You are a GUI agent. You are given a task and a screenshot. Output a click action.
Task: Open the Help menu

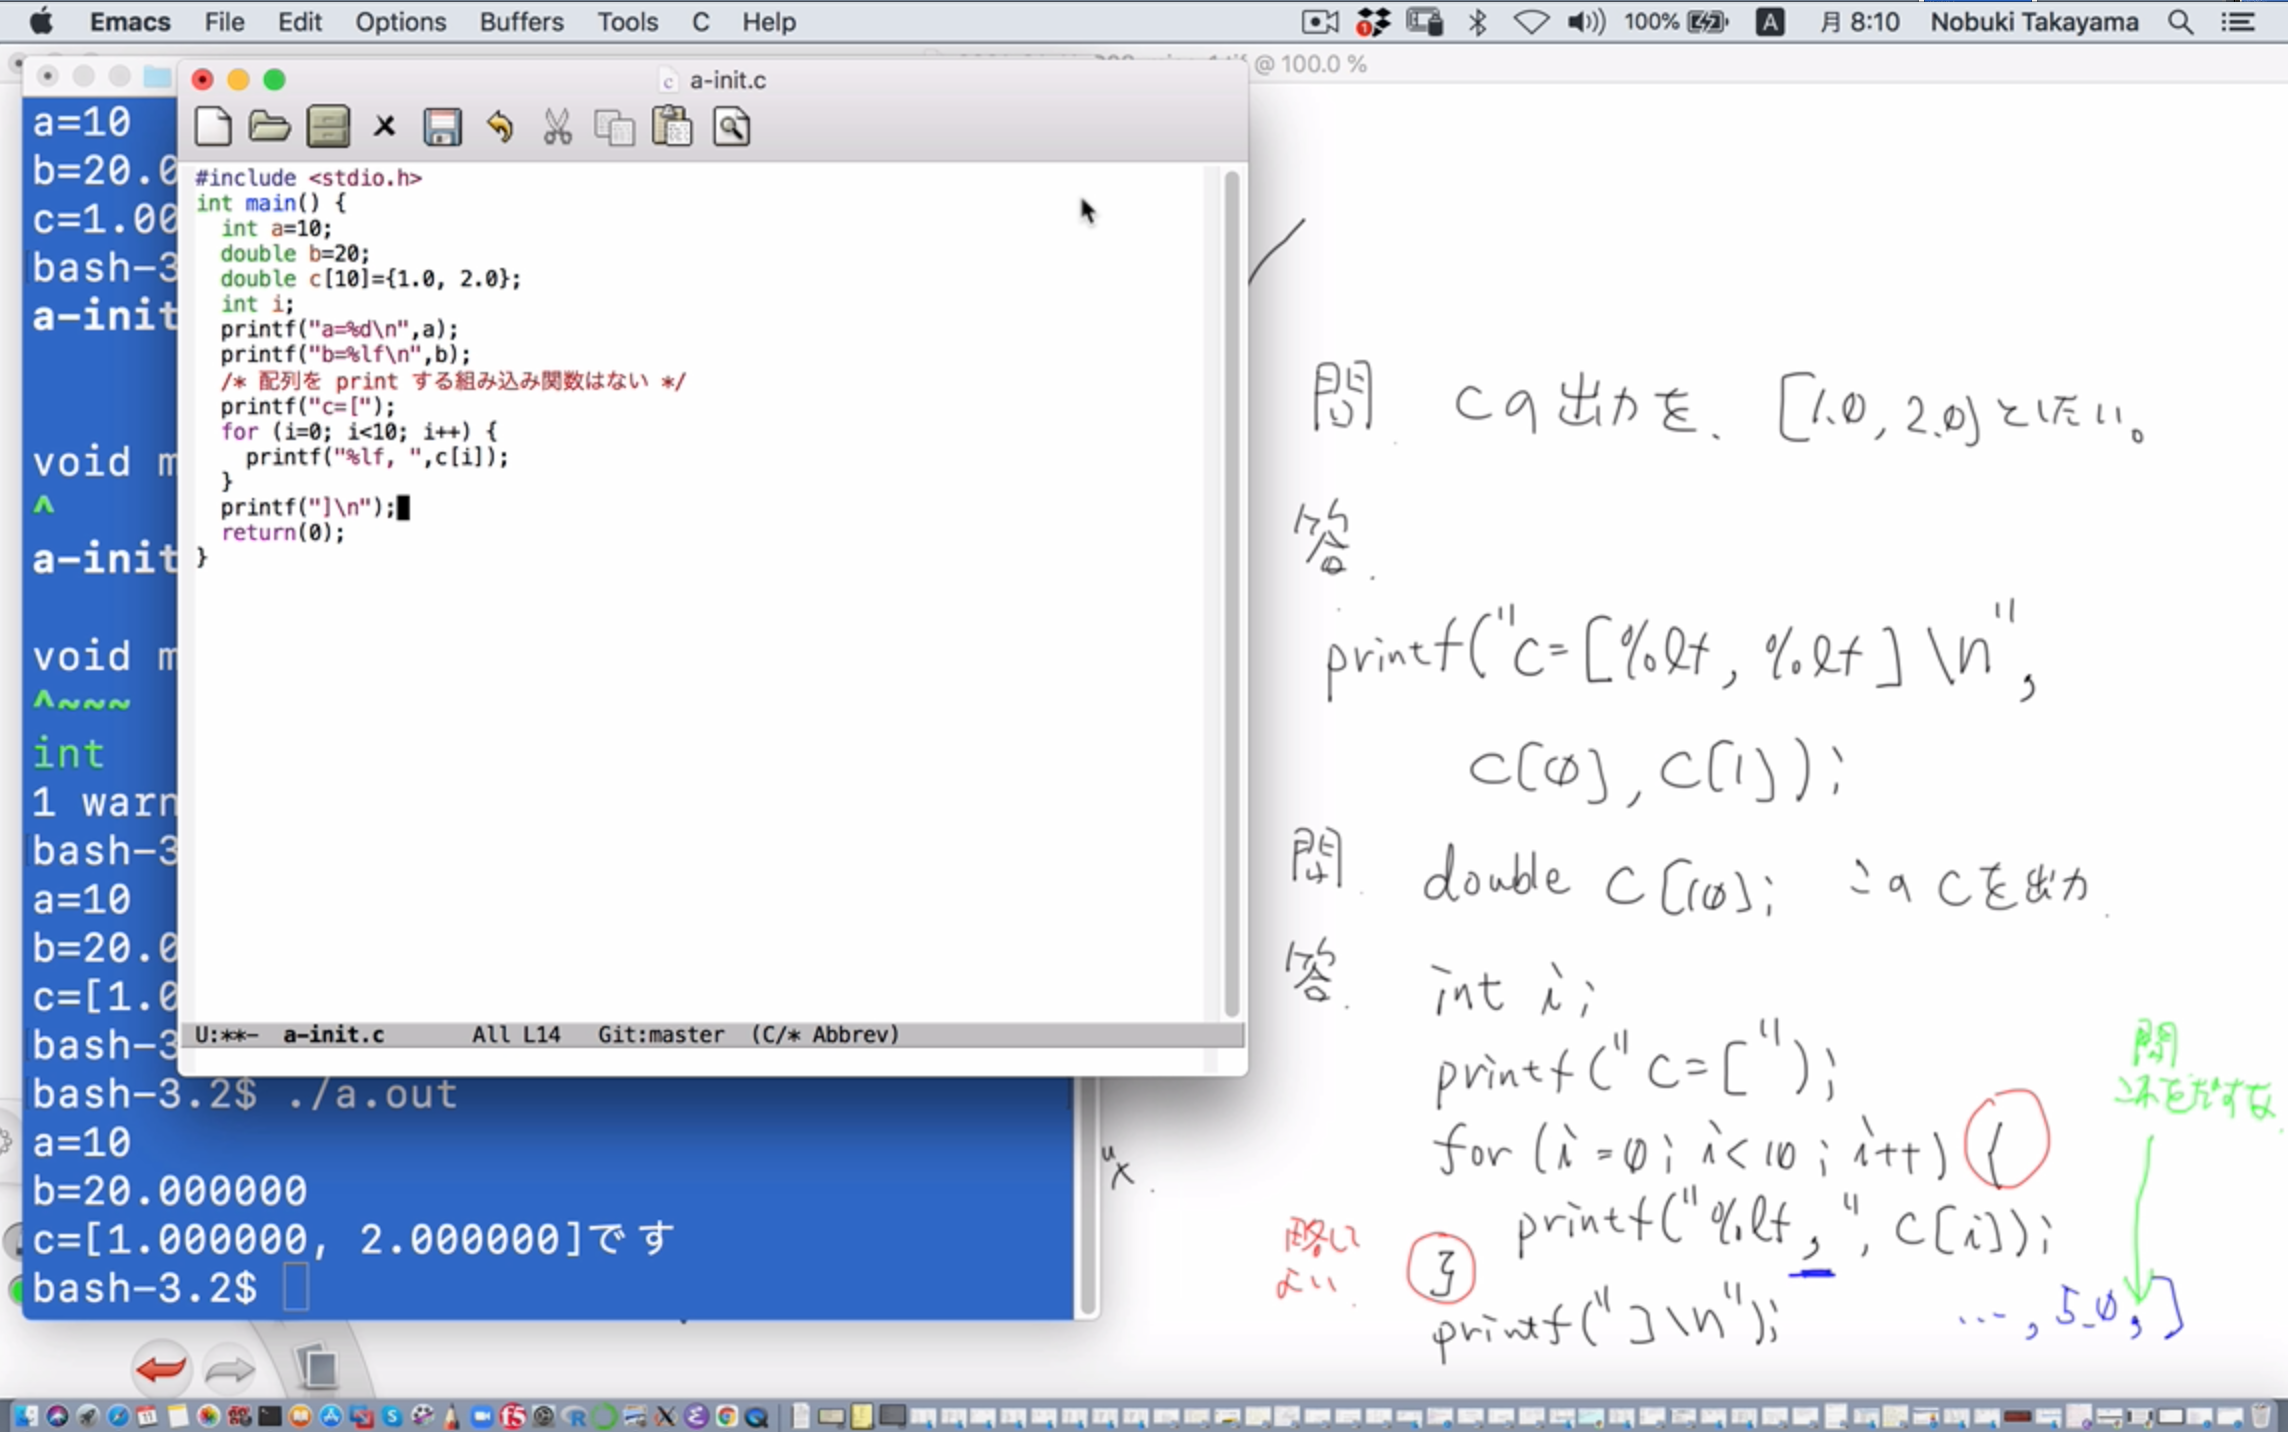[x=768, y=21]
